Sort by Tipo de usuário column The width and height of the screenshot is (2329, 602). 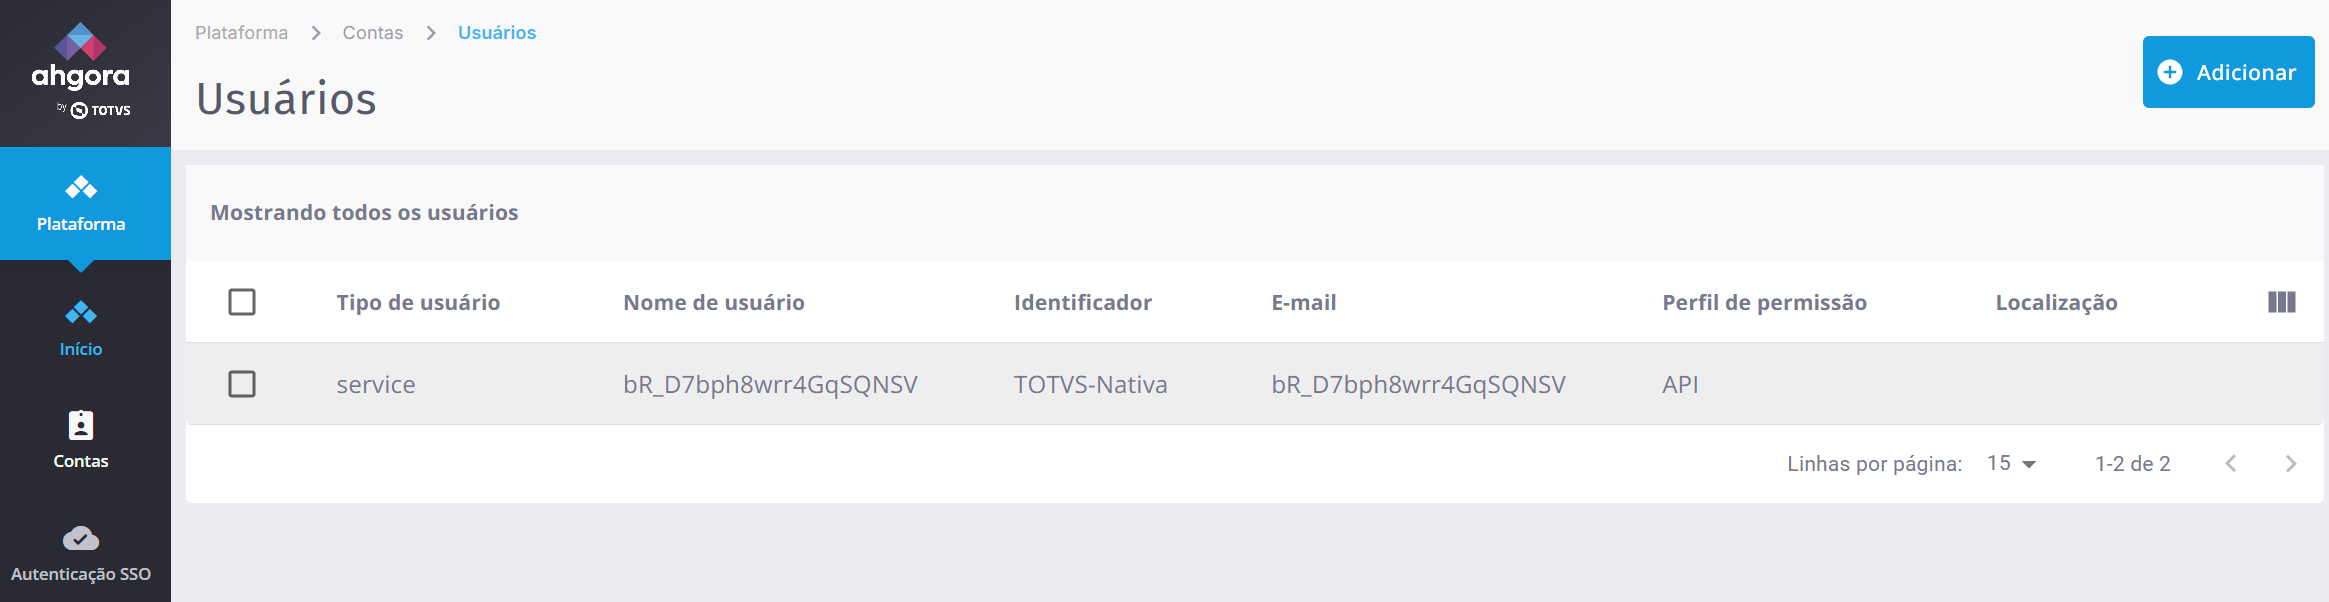point(418,302)
